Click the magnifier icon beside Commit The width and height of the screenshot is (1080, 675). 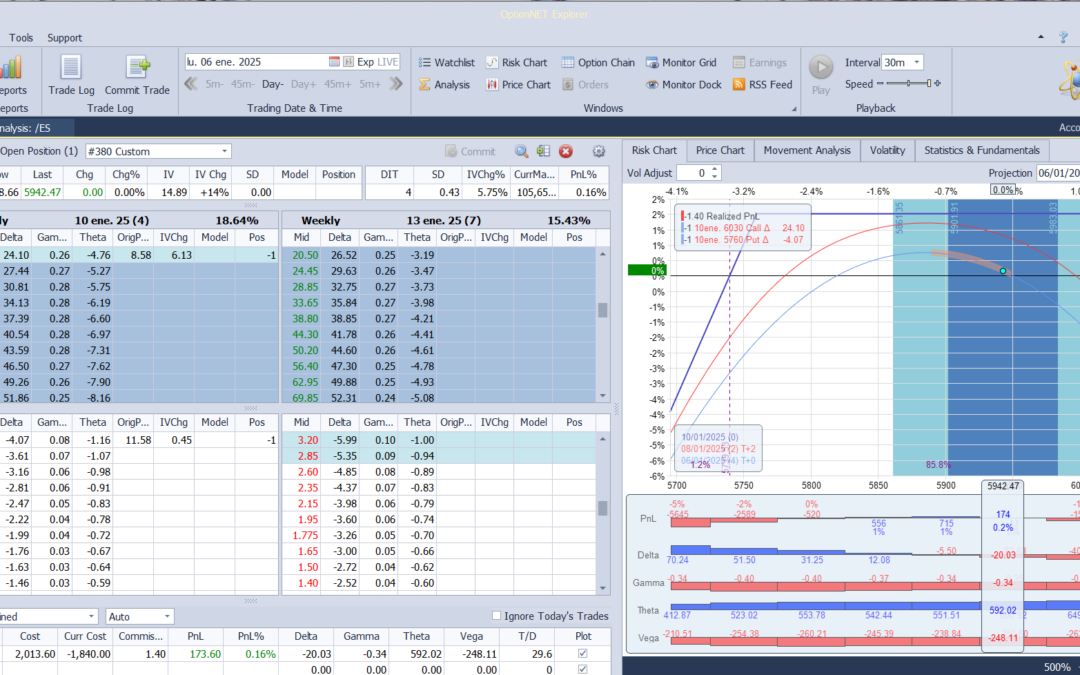point(521,152)
